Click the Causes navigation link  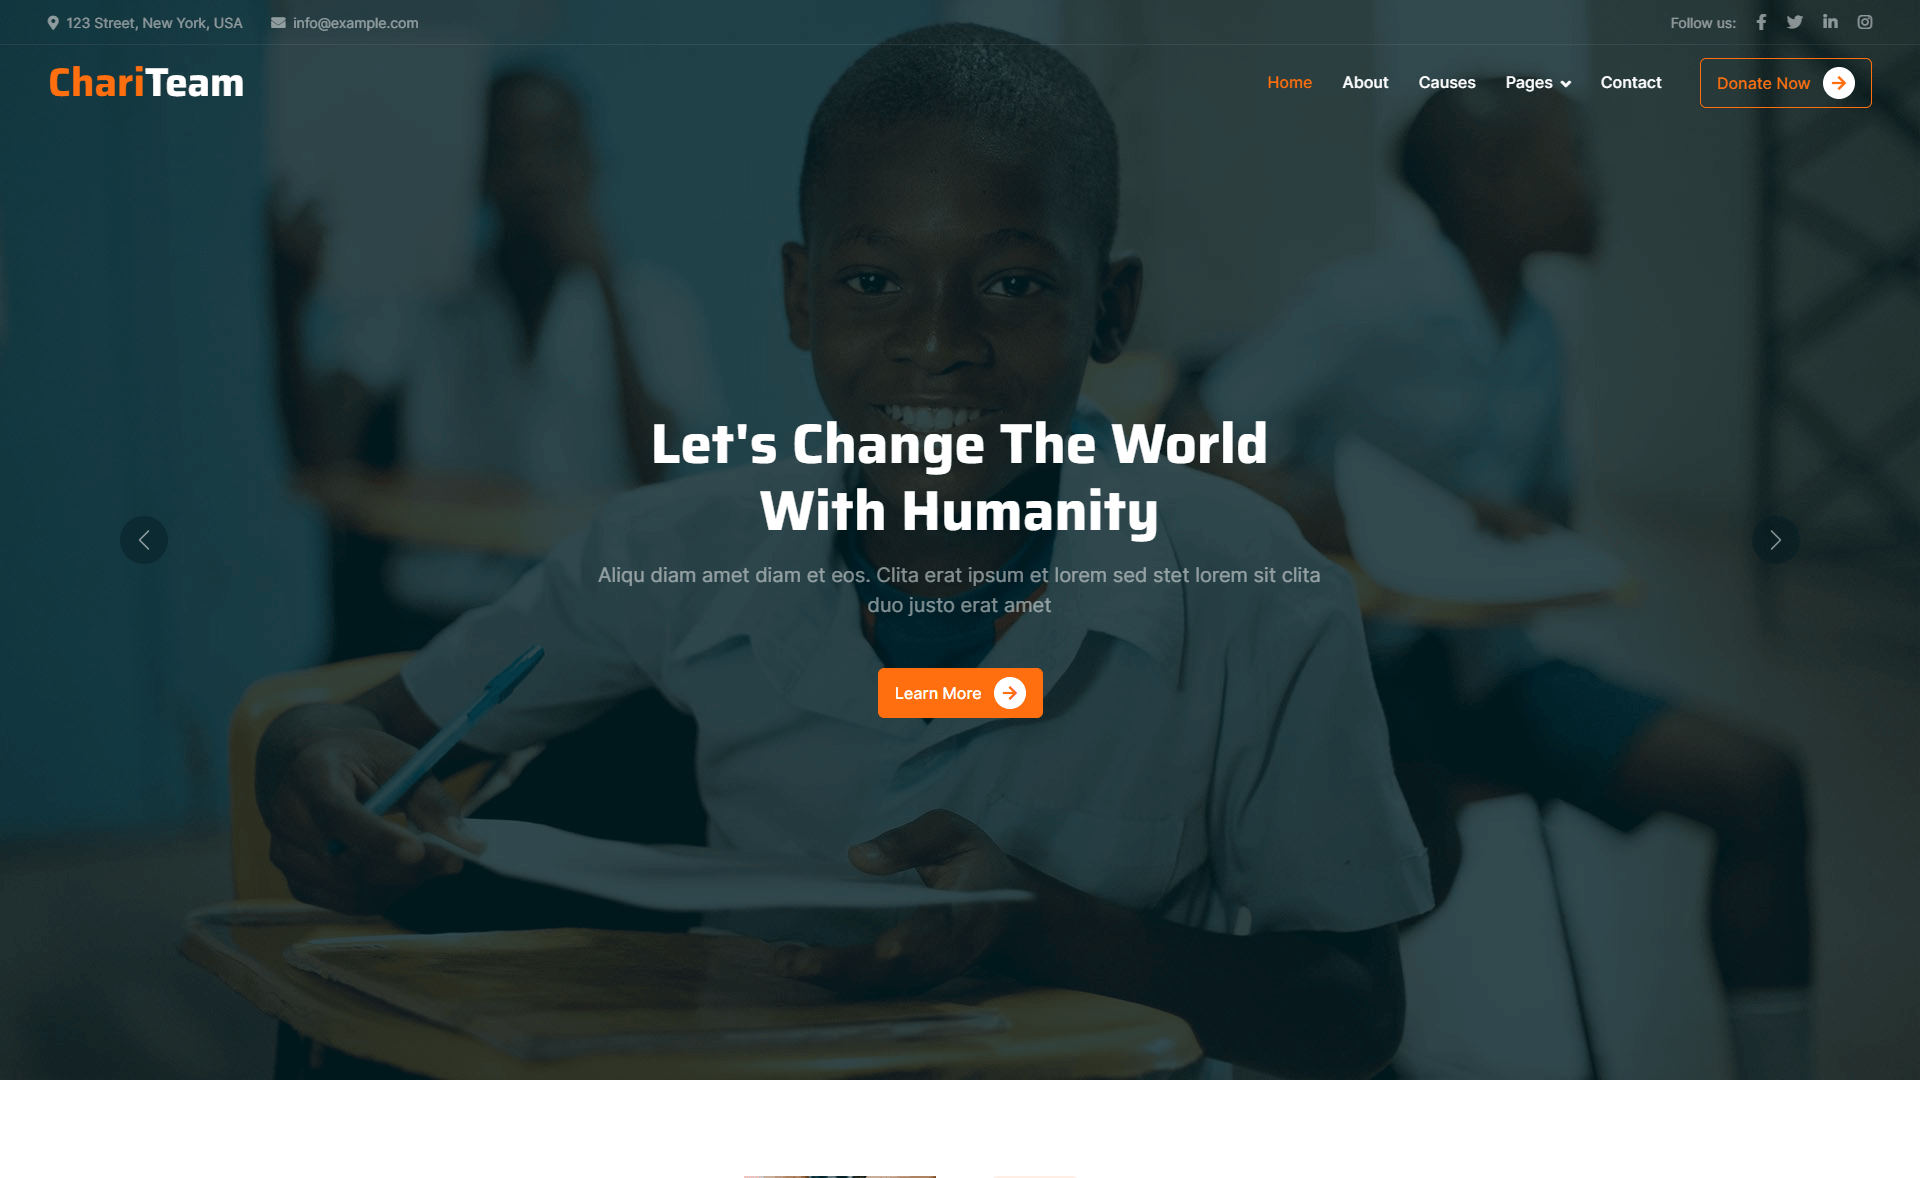pos(1445,82)
